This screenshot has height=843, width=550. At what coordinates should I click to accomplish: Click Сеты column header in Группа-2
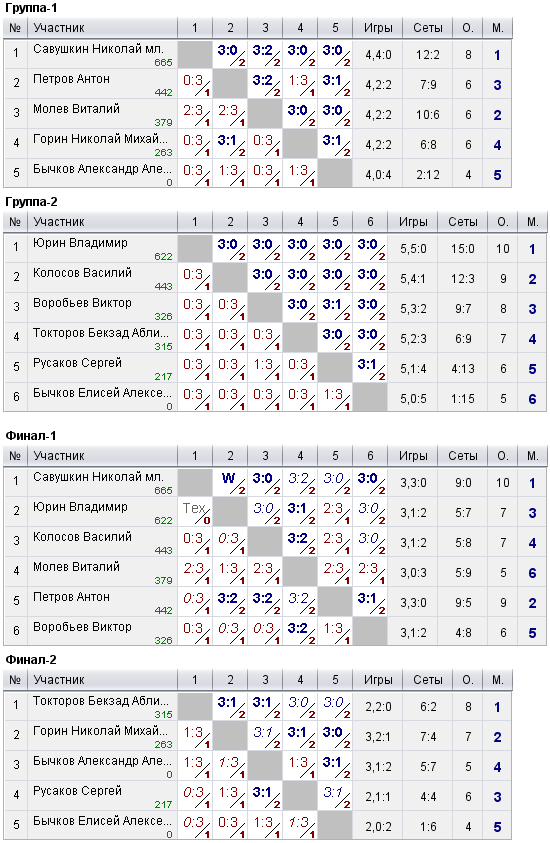pos(462,222)
